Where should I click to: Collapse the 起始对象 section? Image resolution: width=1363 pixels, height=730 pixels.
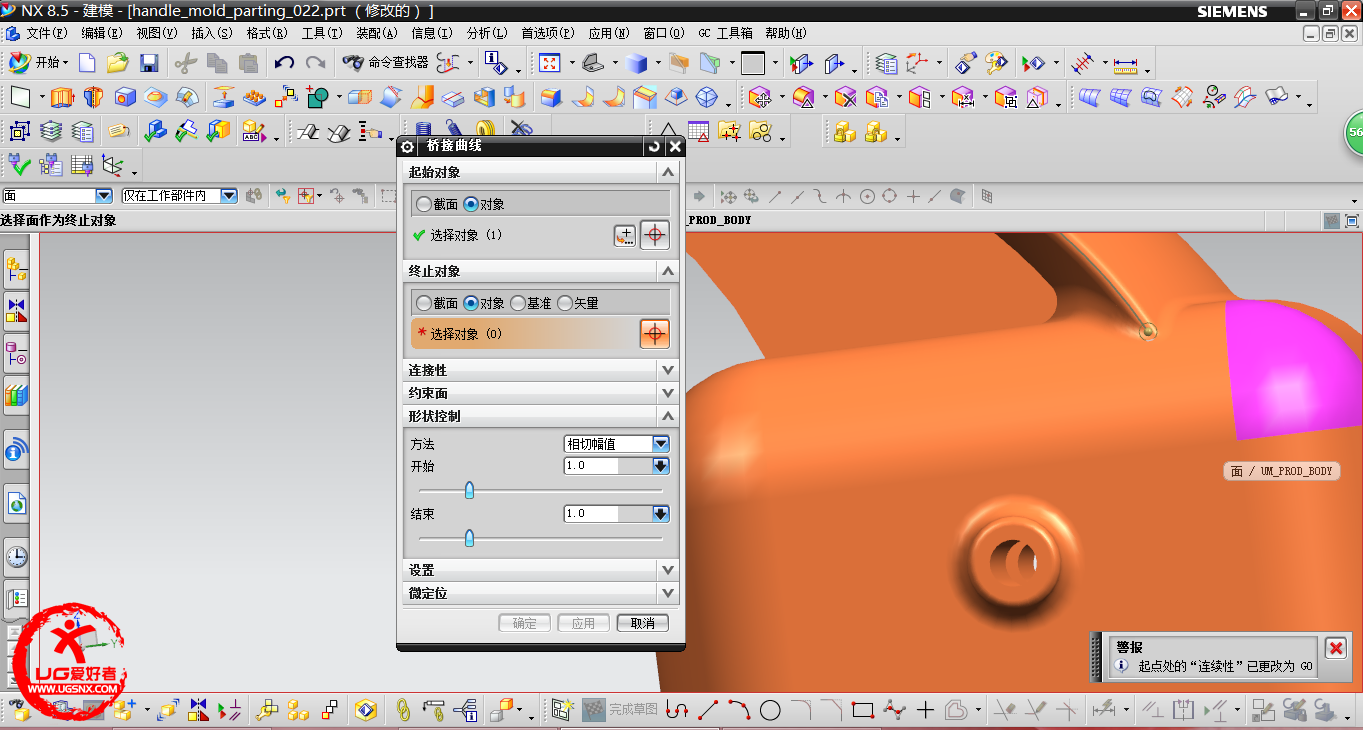point(669,172)
